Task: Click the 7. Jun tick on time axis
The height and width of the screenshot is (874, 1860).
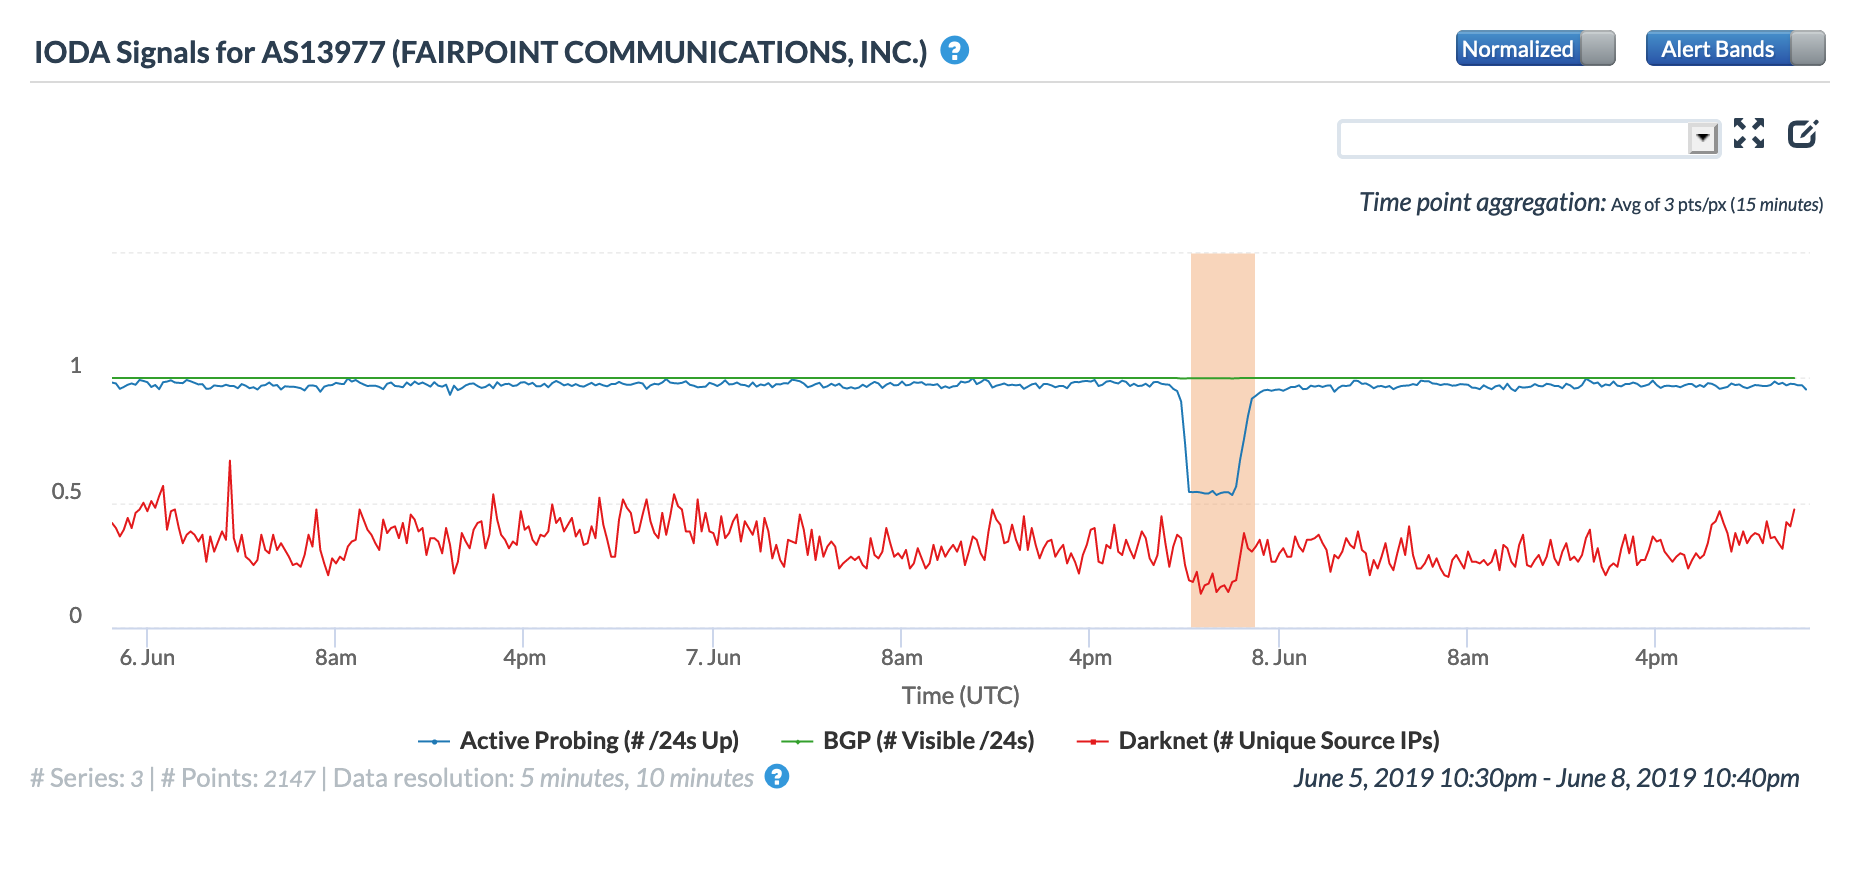Action: (713, 657)
